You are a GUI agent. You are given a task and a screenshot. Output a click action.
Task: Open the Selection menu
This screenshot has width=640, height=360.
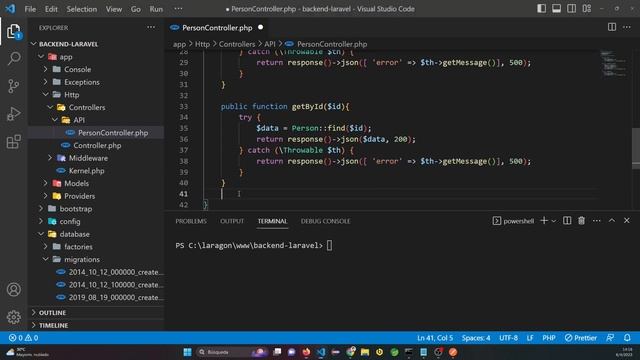tap(82, 9)
